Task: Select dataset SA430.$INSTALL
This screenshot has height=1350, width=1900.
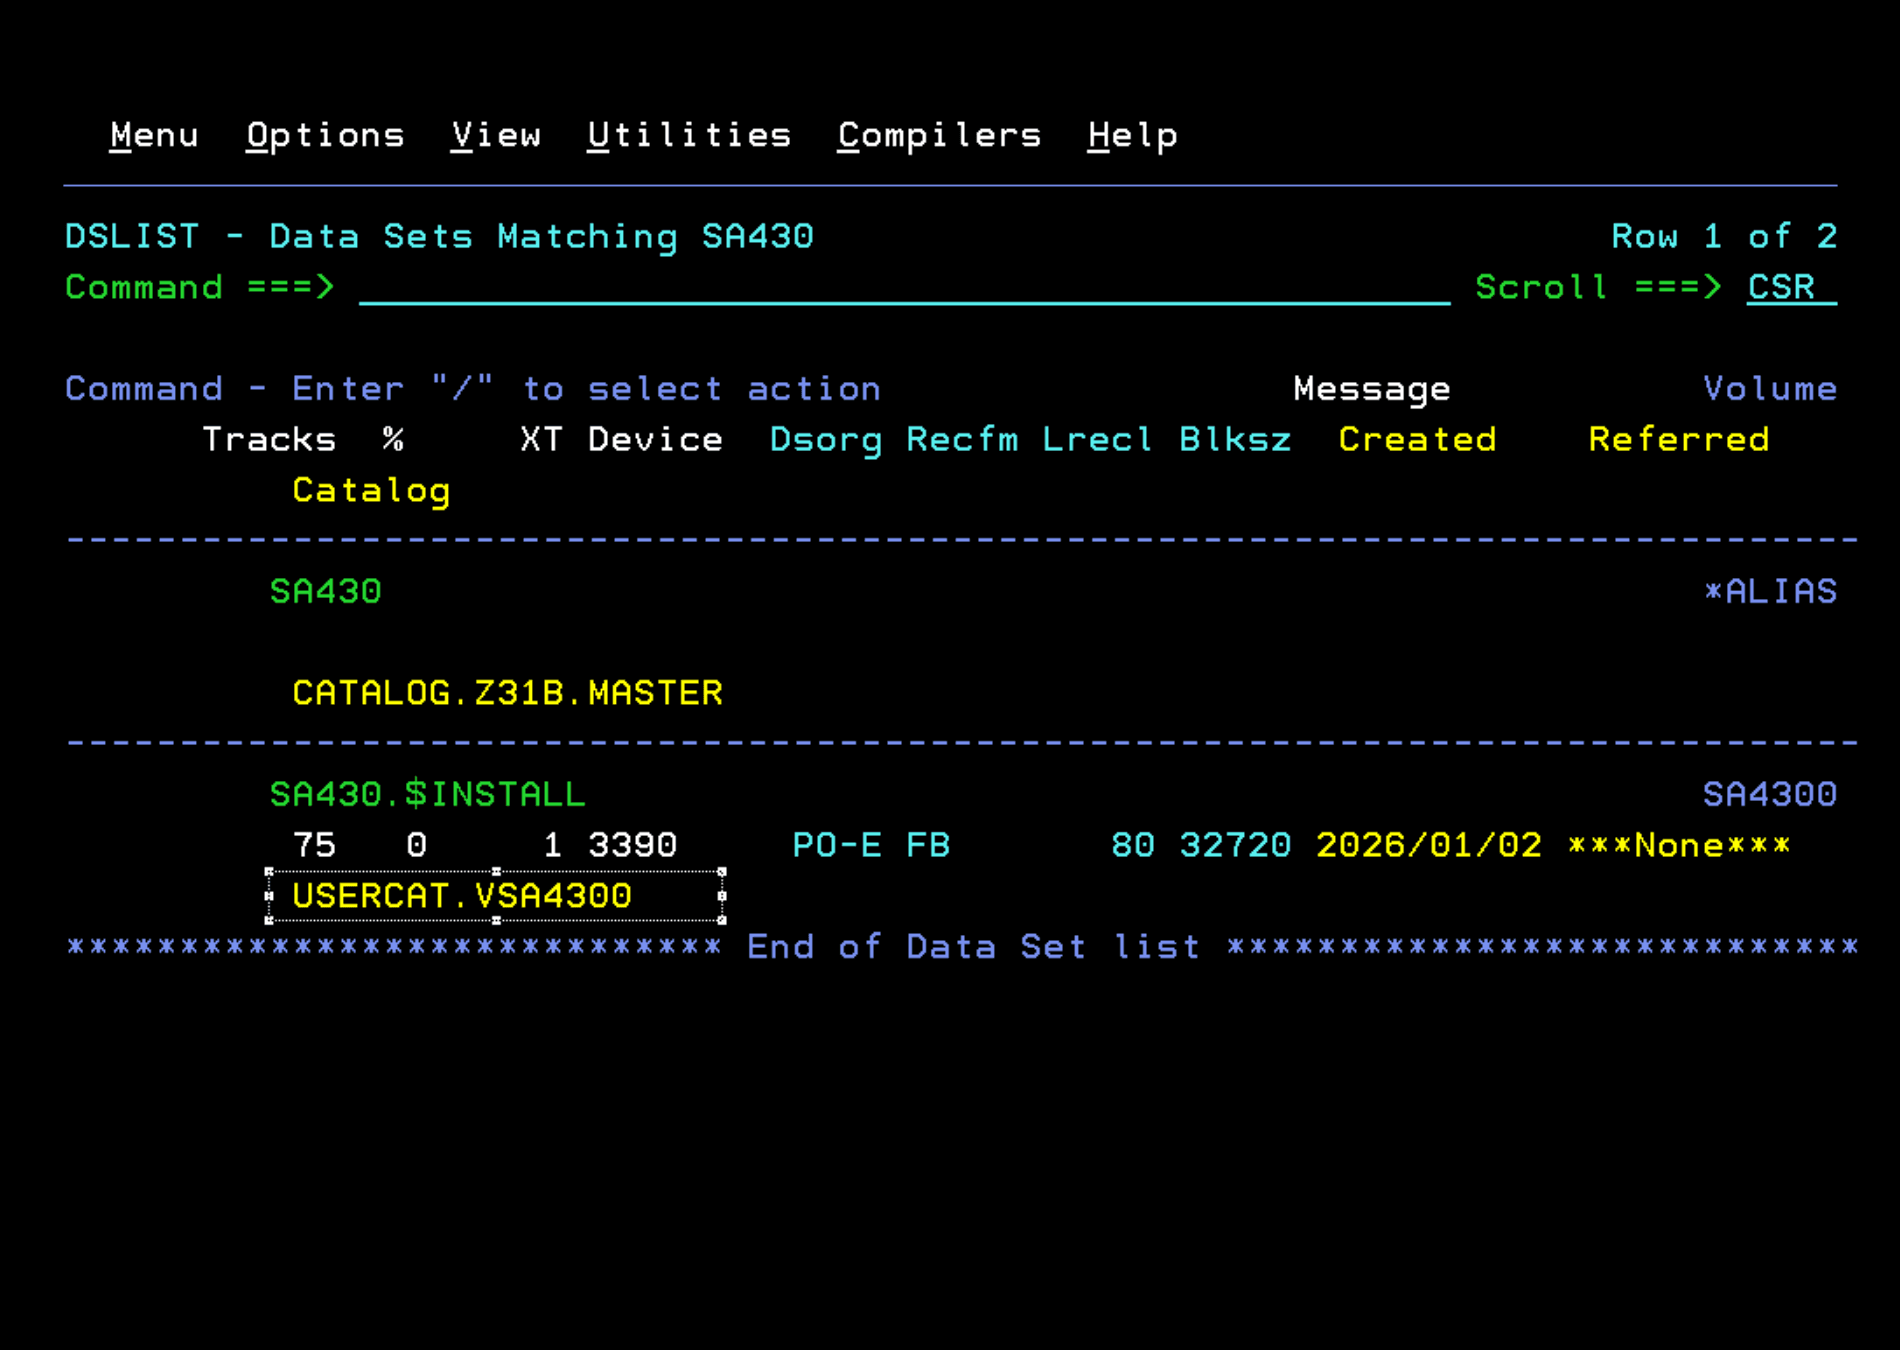Action: (428, 793)
